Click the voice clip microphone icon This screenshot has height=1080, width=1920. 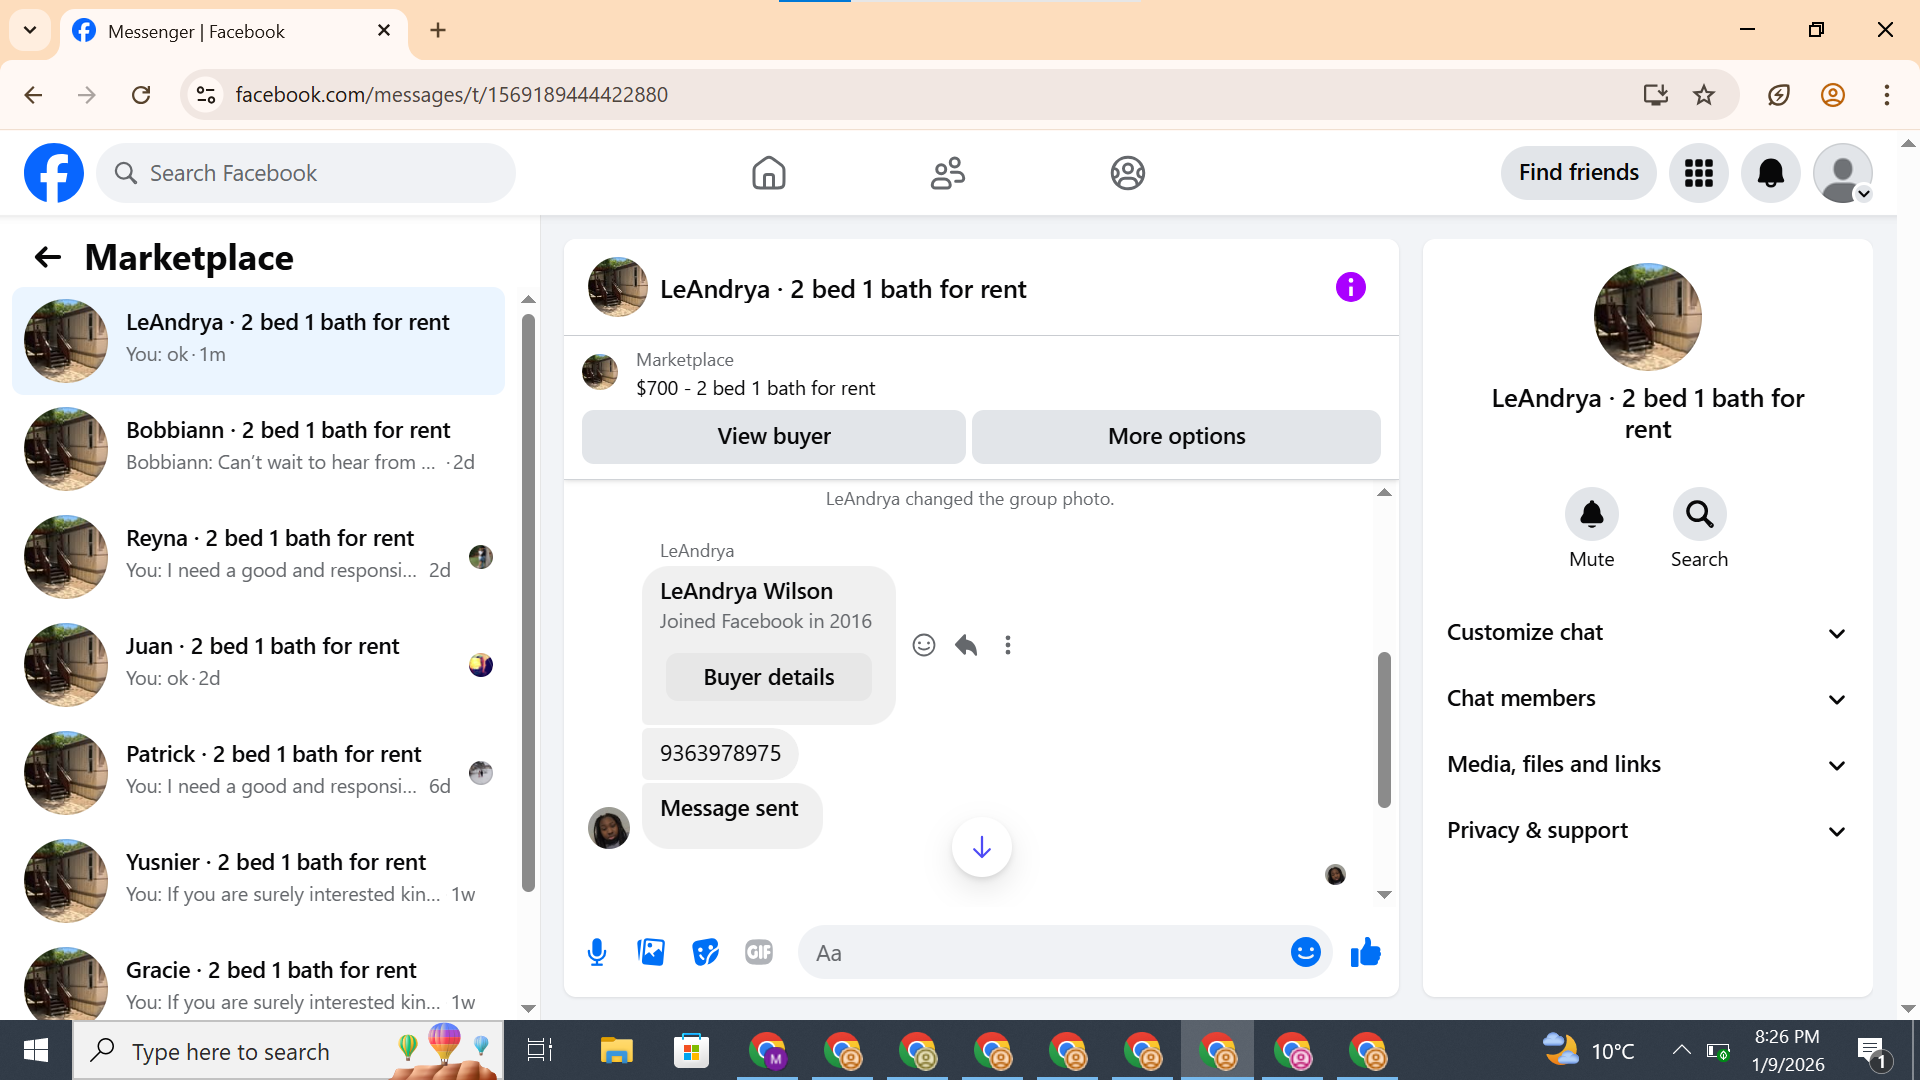click(x=597, y=952)
